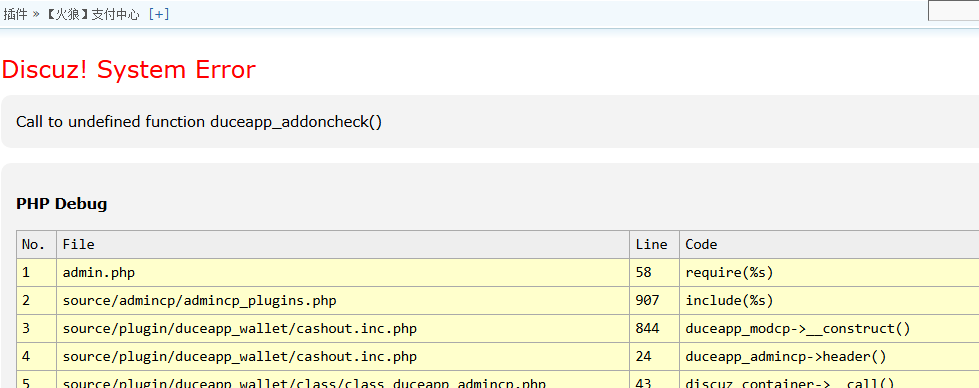The height and width of the screenshot is (388, 979).
Task: Click the [+] link in breadcrumb
Action: pos(159,14)
